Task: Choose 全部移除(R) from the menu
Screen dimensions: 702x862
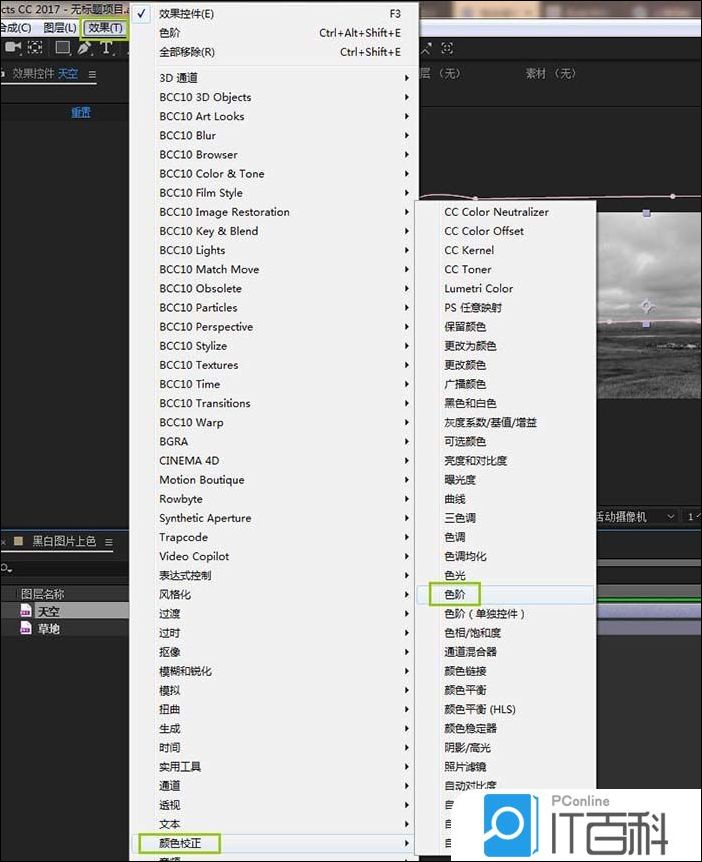Action: [x=273, y=52]
